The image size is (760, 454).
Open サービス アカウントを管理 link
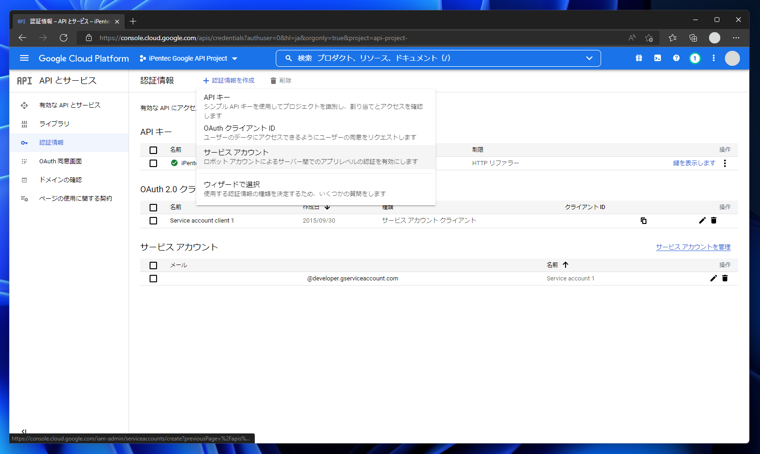(693, 247)
